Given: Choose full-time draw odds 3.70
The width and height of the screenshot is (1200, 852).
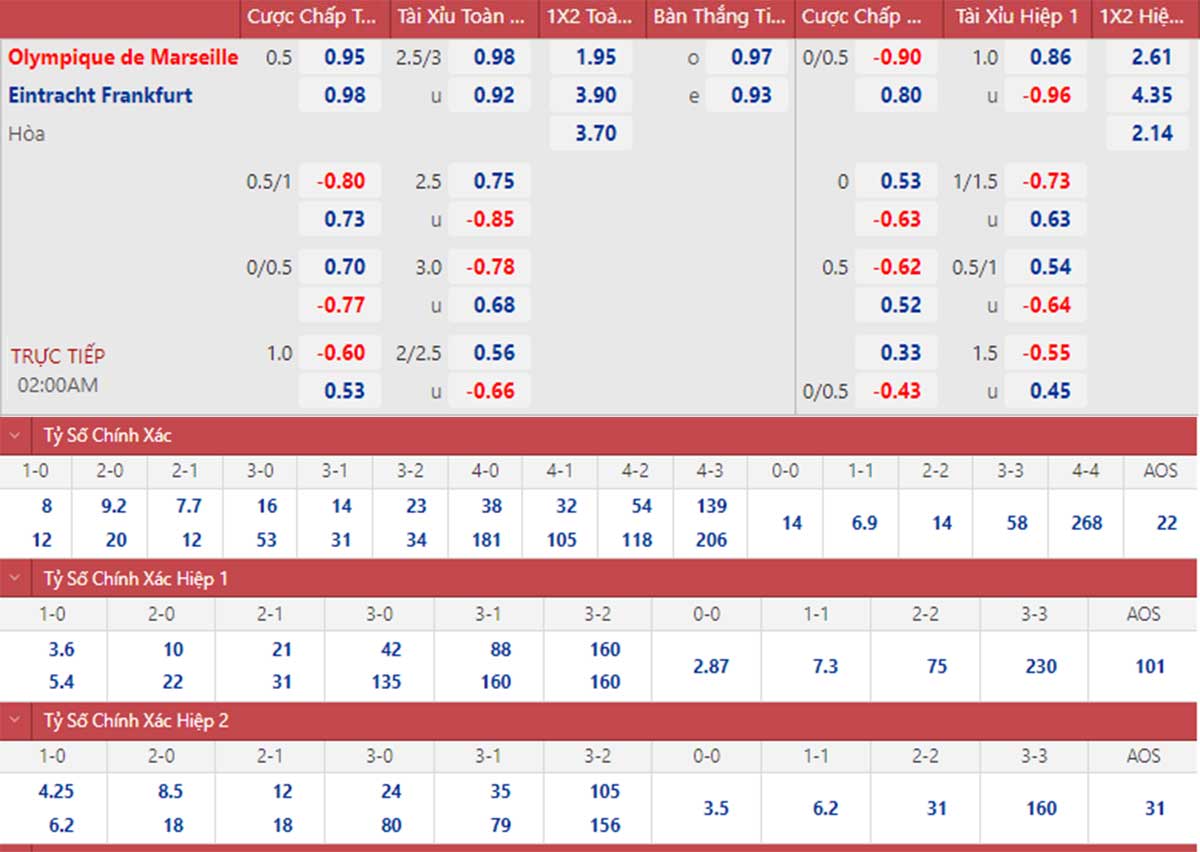Looking at the screenshot, I should (596, 133).
